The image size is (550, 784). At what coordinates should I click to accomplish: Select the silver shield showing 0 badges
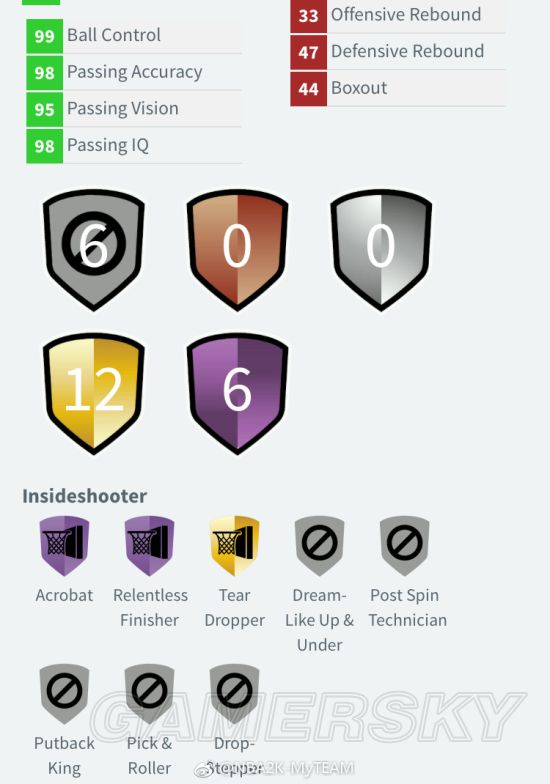[381, 250]
